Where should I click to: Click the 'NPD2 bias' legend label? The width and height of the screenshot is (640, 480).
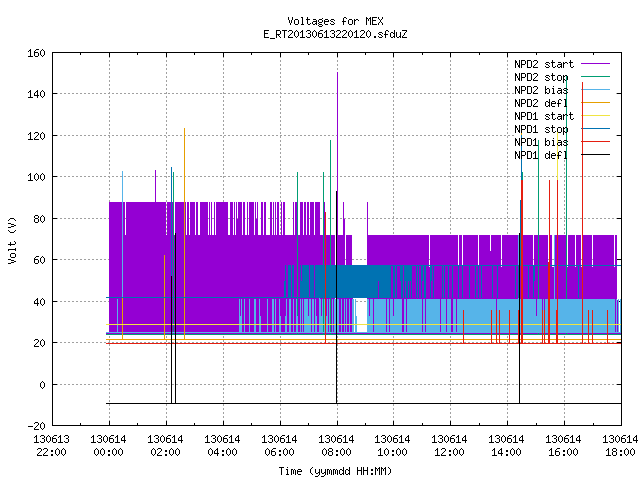click(541, 90)
